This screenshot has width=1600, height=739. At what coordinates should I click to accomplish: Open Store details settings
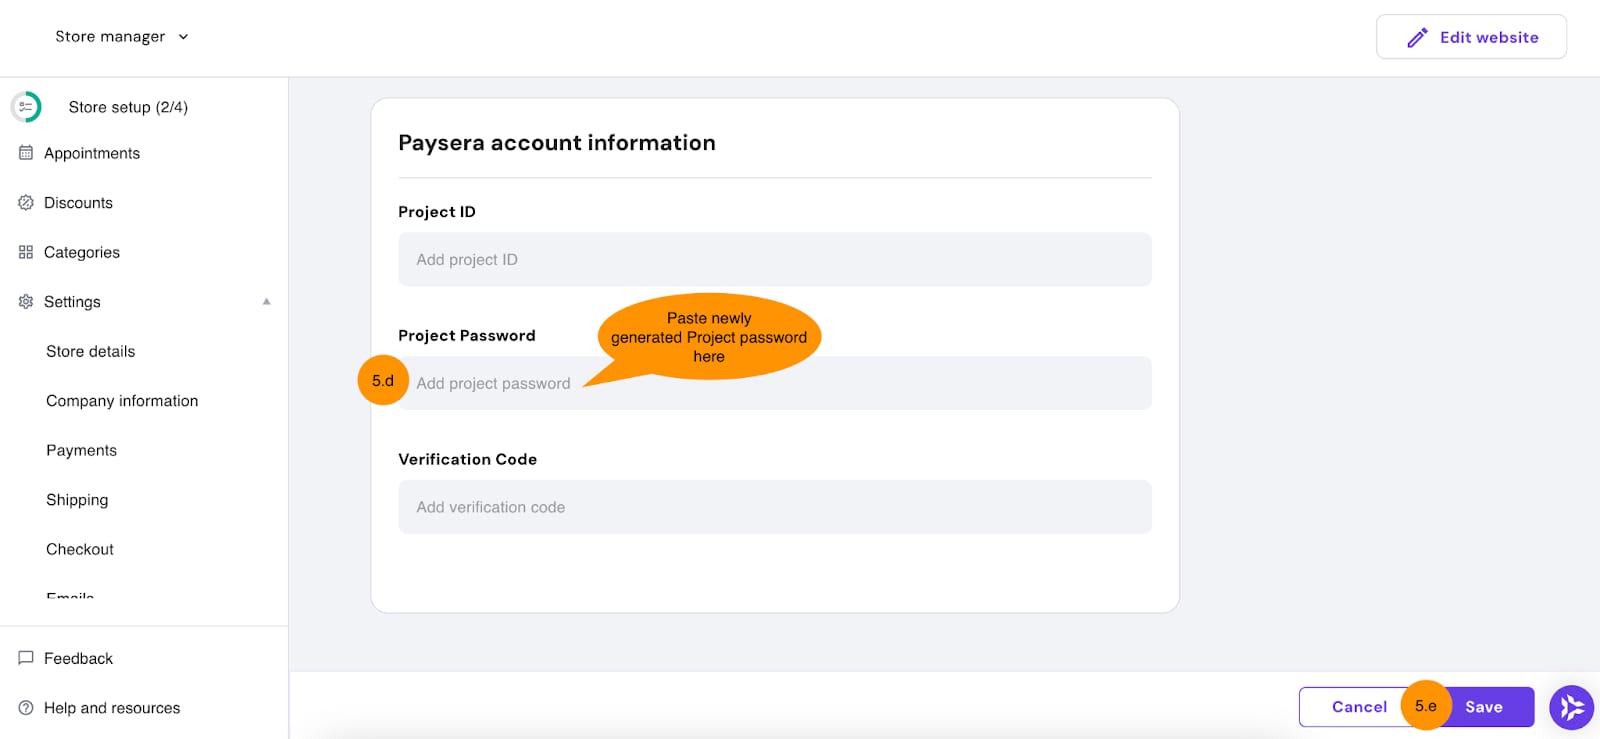[x=90, y=352]
